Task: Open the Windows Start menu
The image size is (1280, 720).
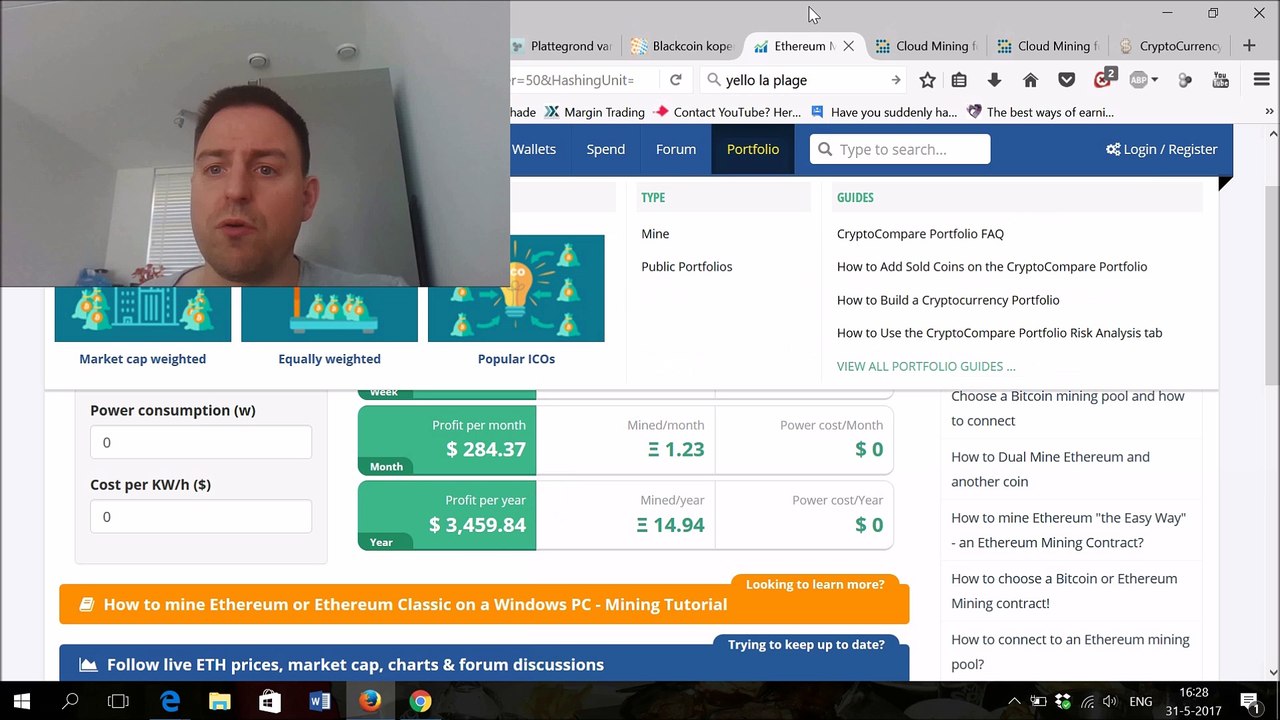Action: (x=22, y=701)
